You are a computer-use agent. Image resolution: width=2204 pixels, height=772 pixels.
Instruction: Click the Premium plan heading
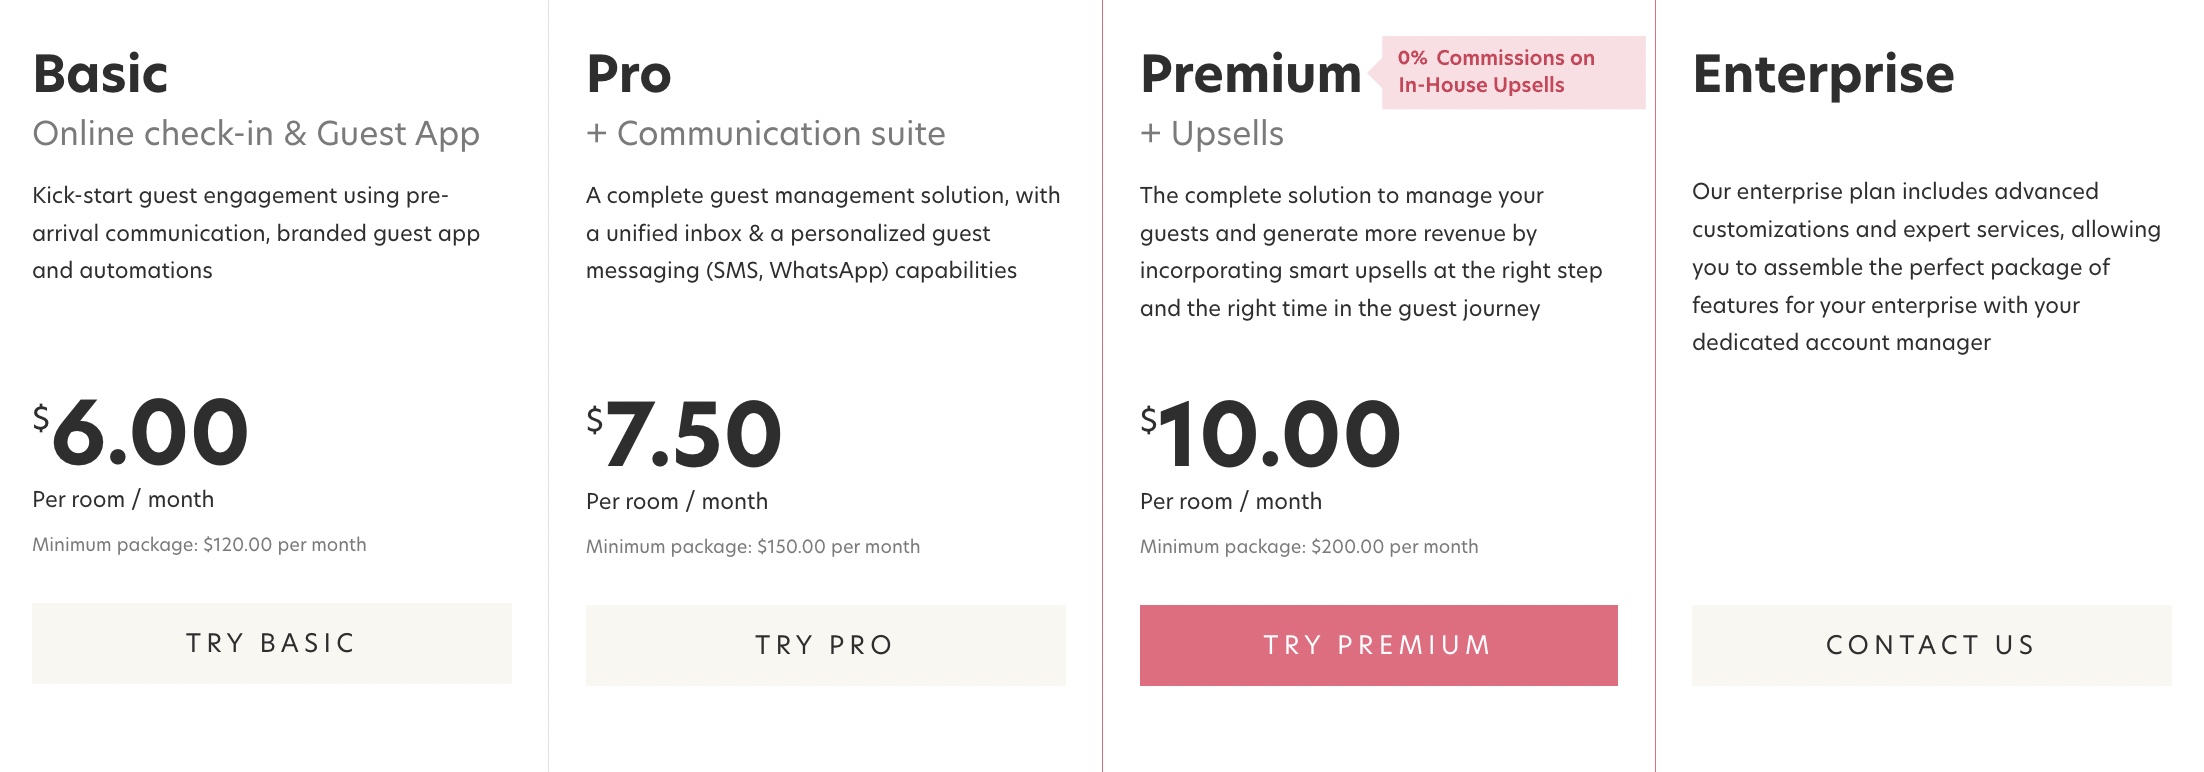pyautogui.click(x=1251, y=74)
